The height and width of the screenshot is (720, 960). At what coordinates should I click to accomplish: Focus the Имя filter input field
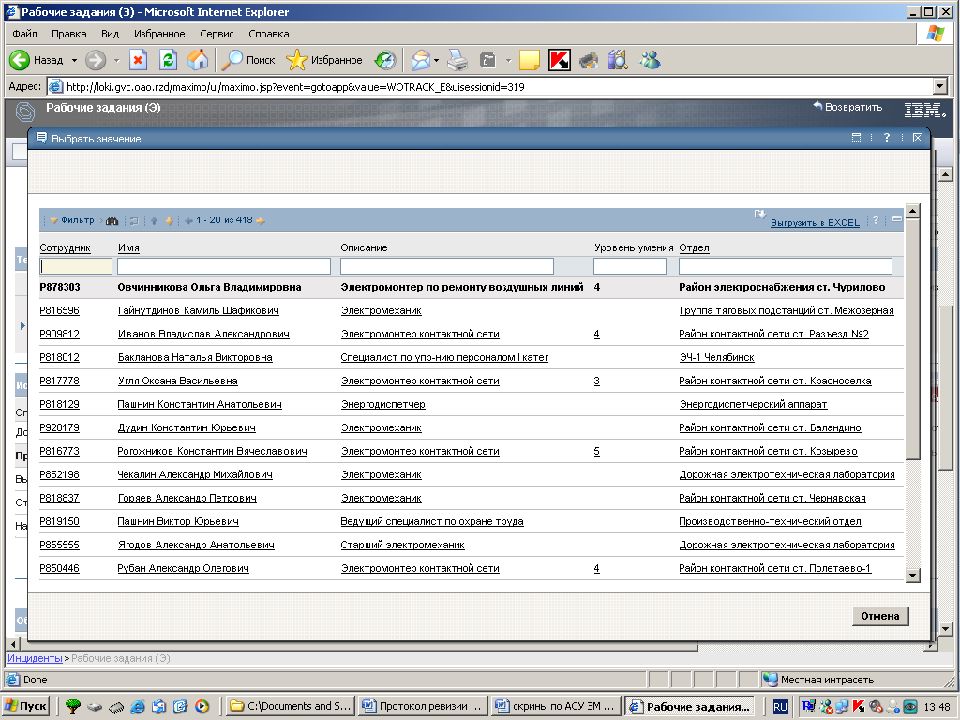pos(224,266)
